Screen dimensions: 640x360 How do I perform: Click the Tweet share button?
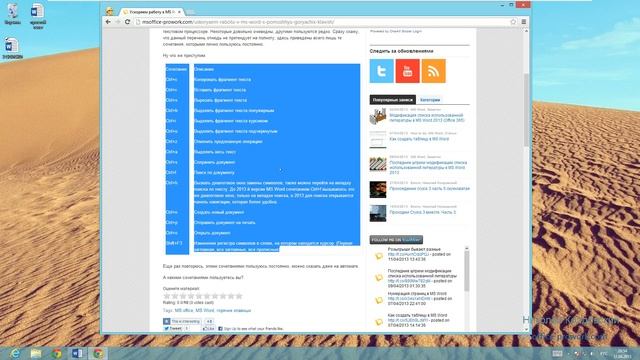coord(173,329)
